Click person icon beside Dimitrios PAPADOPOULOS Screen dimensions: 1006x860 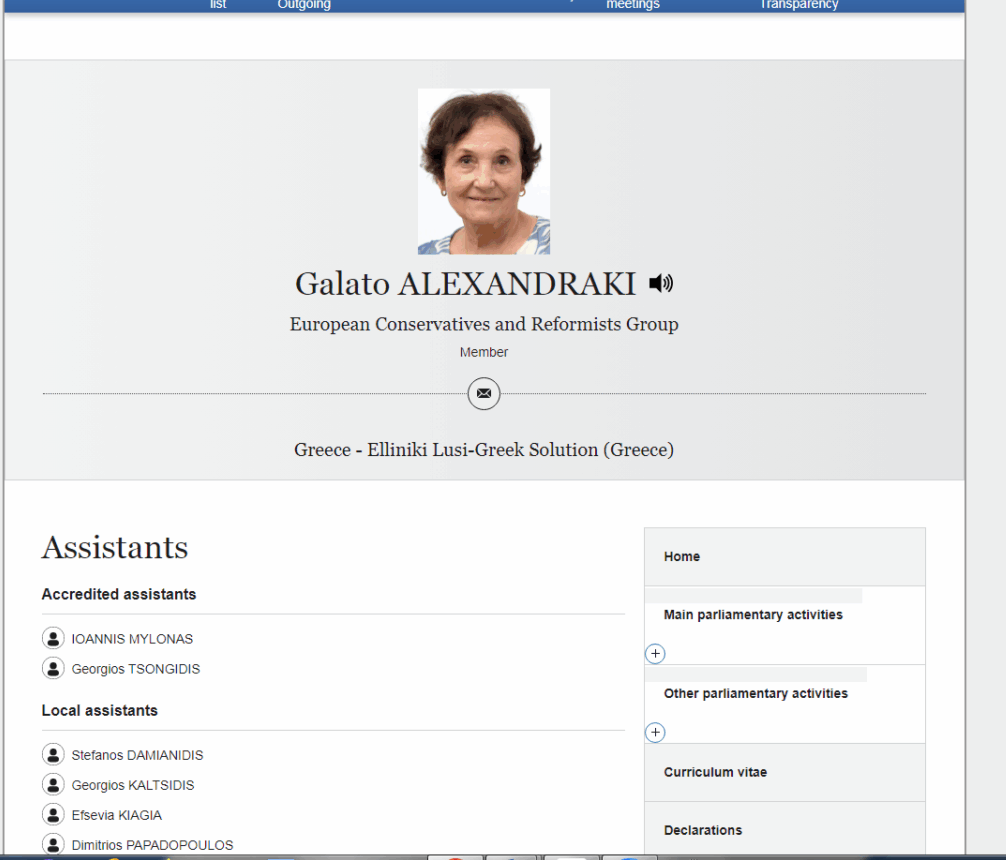click(x=53, y=844)
